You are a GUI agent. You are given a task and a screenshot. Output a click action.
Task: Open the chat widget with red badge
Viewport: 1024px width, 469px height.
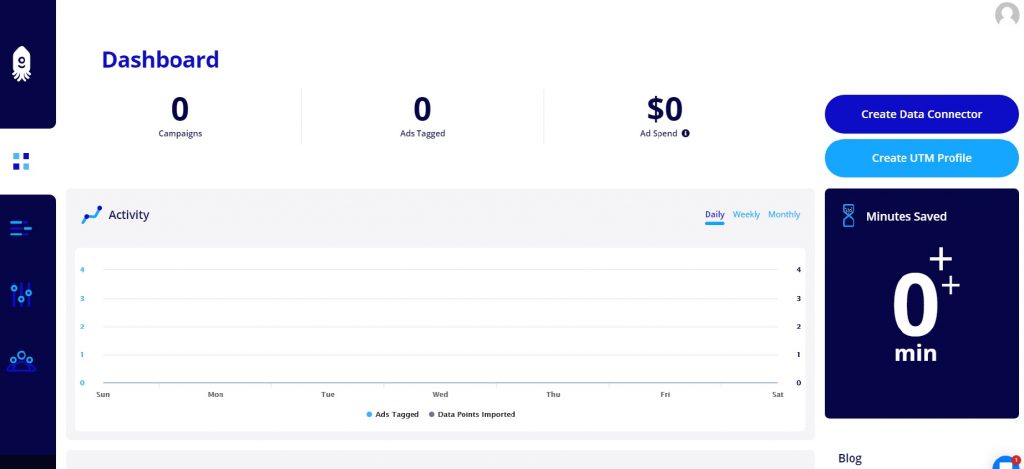tap(1008, 462)
